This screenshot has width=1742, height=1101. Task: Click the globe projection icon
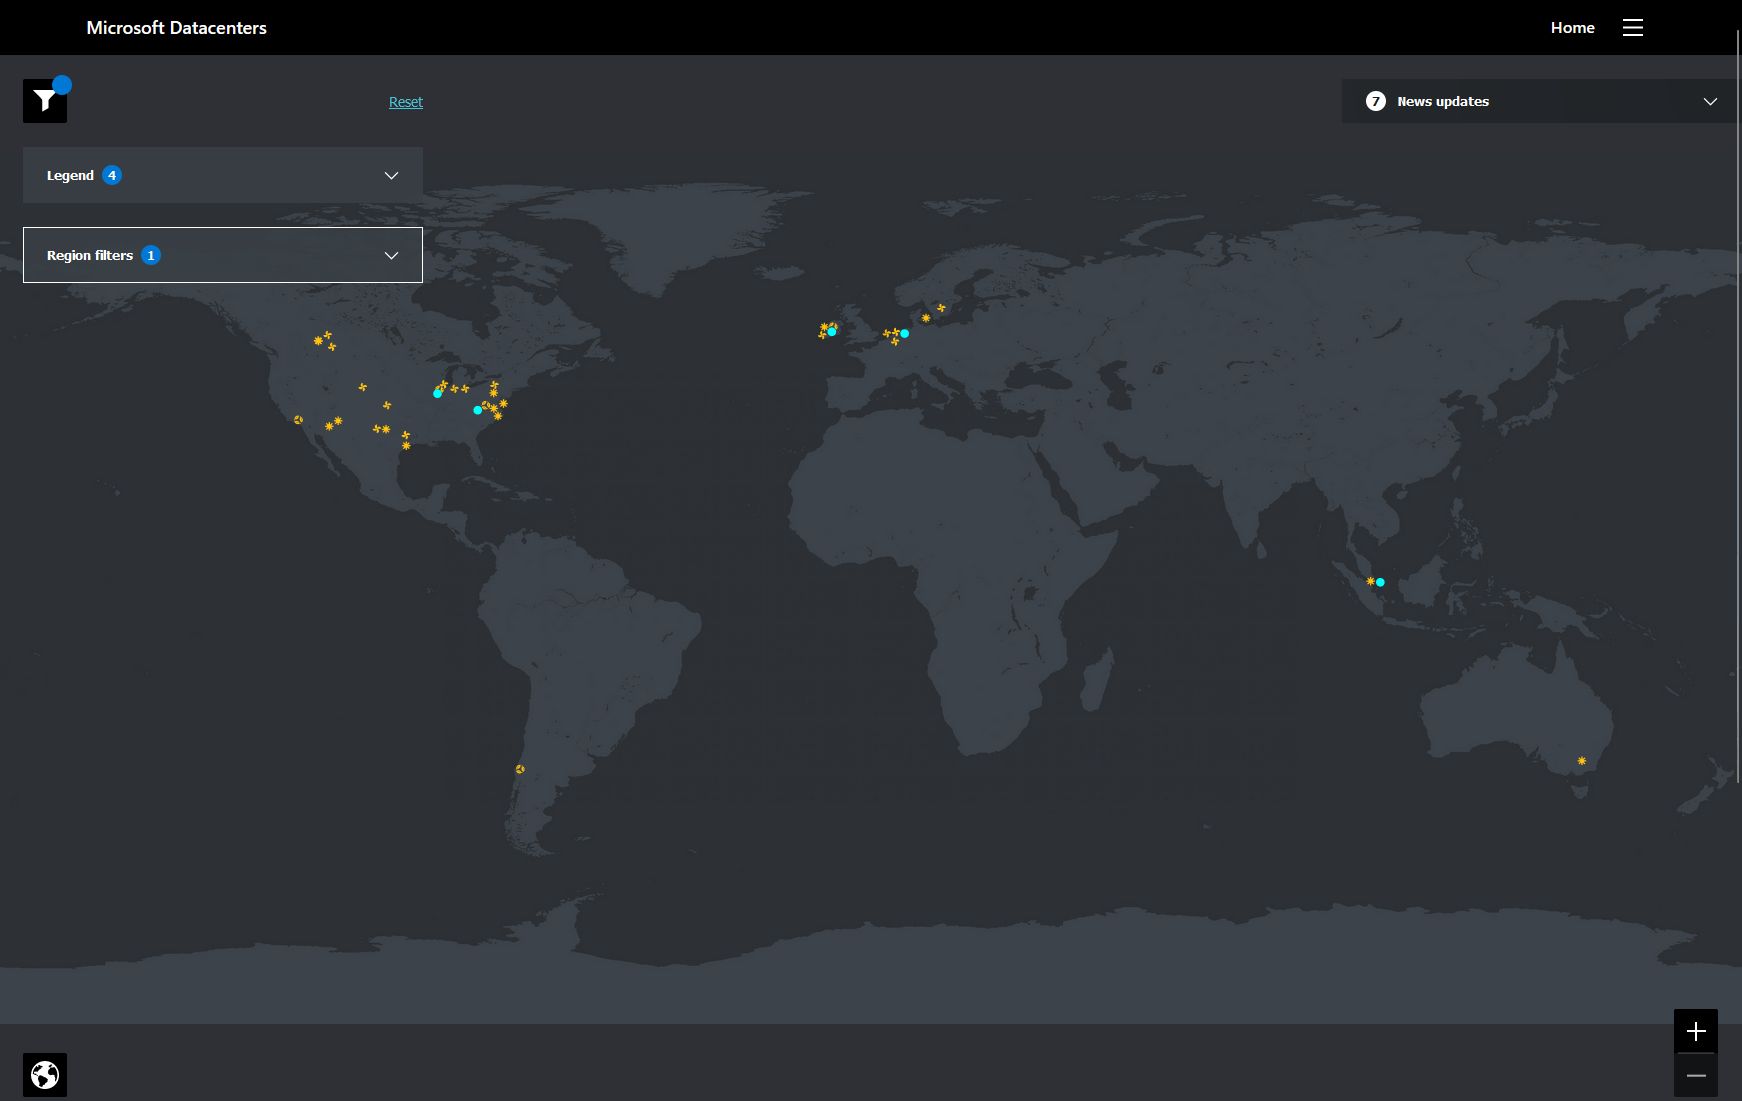point(44,1075)
